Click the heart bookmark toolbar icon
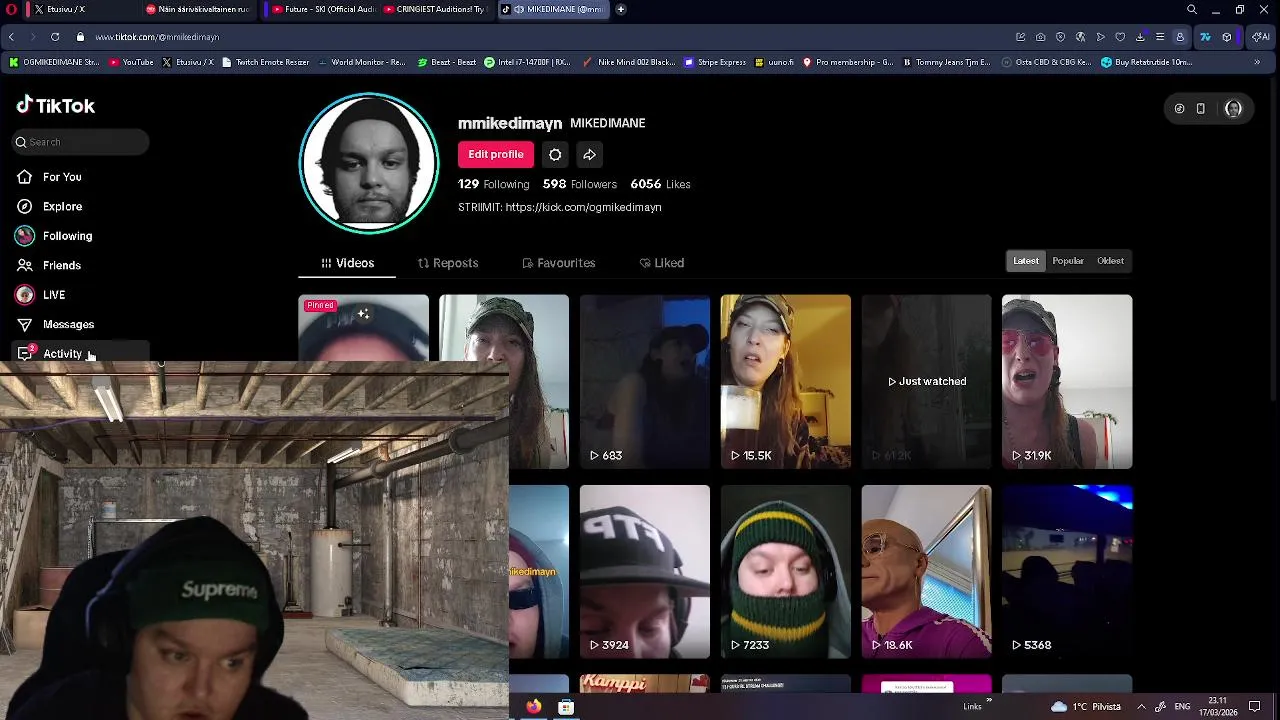This screenshot has height=720, width=1280. pos(1120,37)
